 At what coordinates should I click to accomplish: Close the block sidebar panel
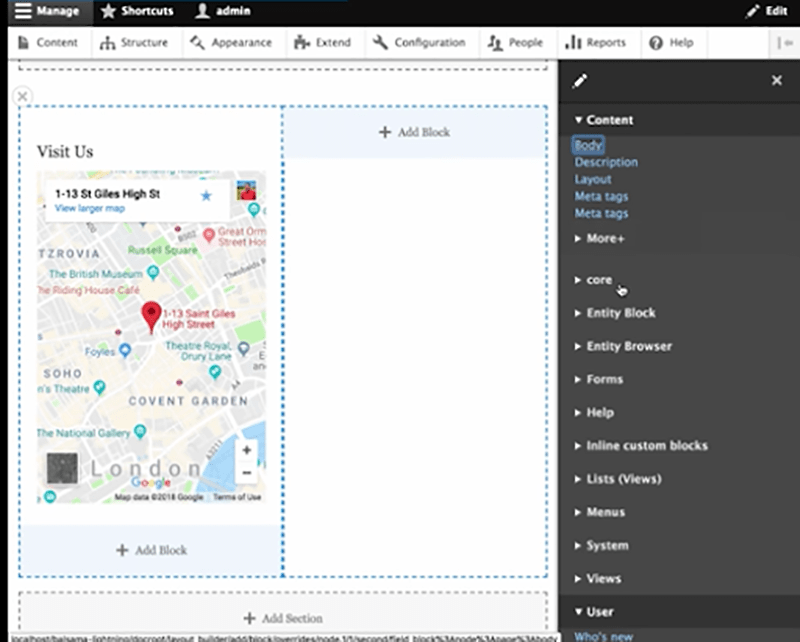pos(777,81)
